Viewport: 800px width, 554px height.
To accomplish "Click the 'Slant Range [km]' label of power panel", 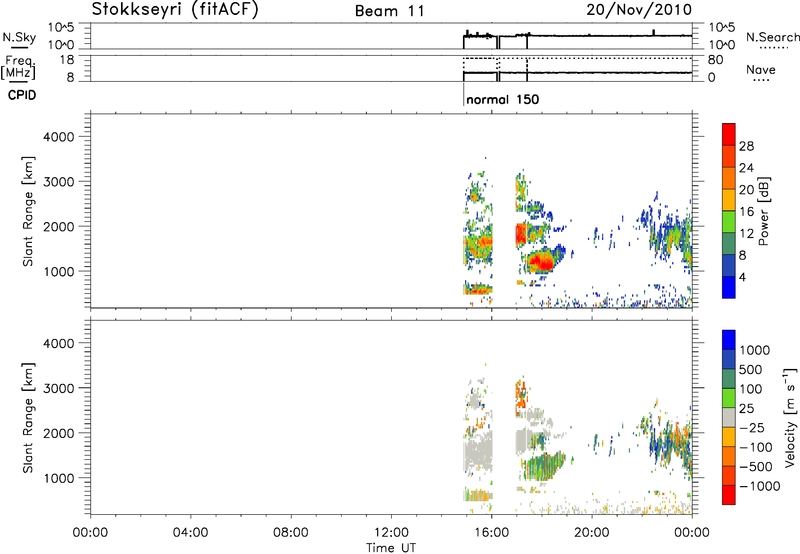I will tap(28, 211).
